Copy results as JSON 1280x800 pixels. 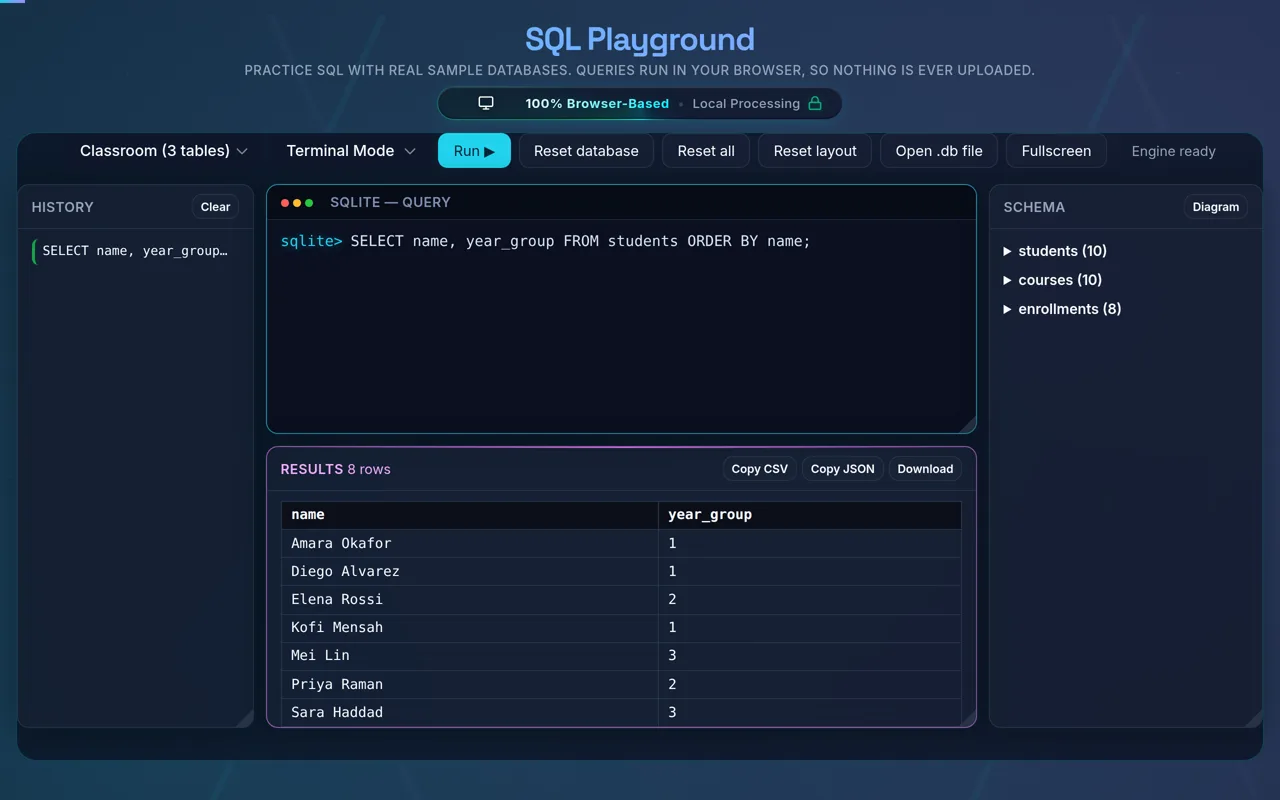[x=843, y=469]
